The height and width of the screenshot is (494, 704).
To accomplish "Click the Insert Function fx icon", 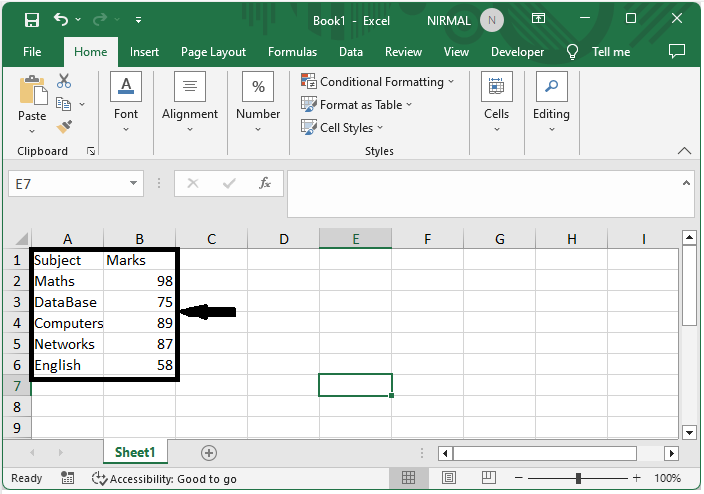I will pos(265,184).
